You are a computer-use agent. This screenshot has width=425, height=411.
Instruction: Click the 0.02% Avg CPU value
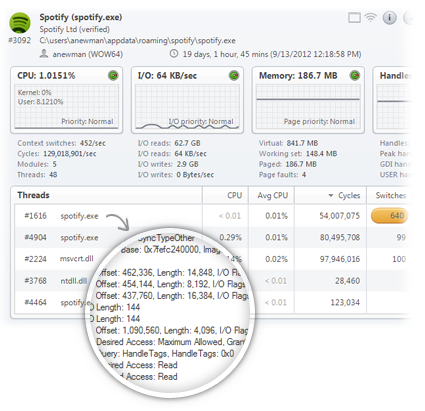click(x=276, y=259)
